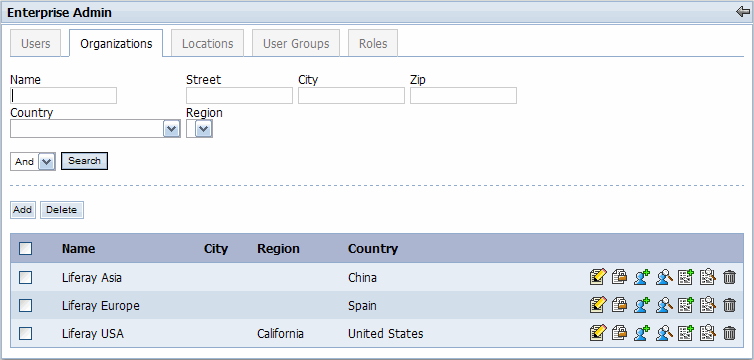Check the Liferay Asia row checkbox
Image resolution: width=754 pixels, height=360 pixels.
click(x=25, y=277)
